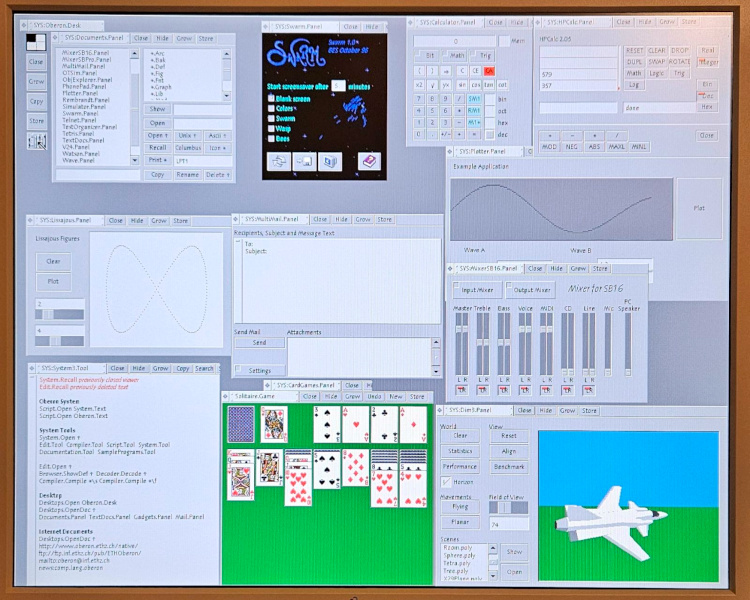Open the 'Delete ↑' popup in Documents panel

coord(218,175)
